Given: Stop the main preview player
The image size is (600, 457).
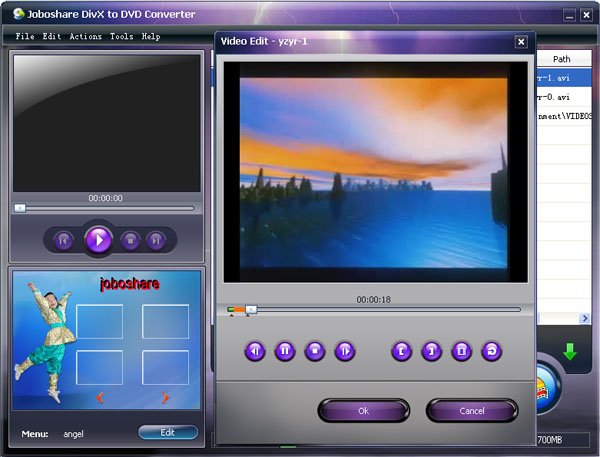Looking at the screenshot, I should point(130,241).
